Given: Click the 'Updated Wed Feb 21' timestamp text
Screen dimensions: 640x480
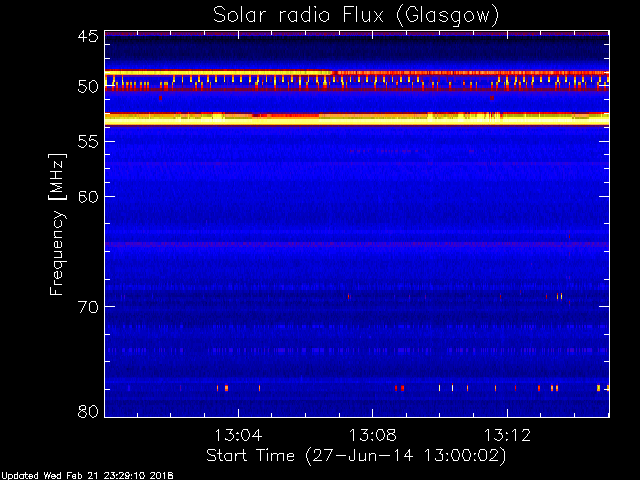Looking at the screenshot, I should [87, 476].
